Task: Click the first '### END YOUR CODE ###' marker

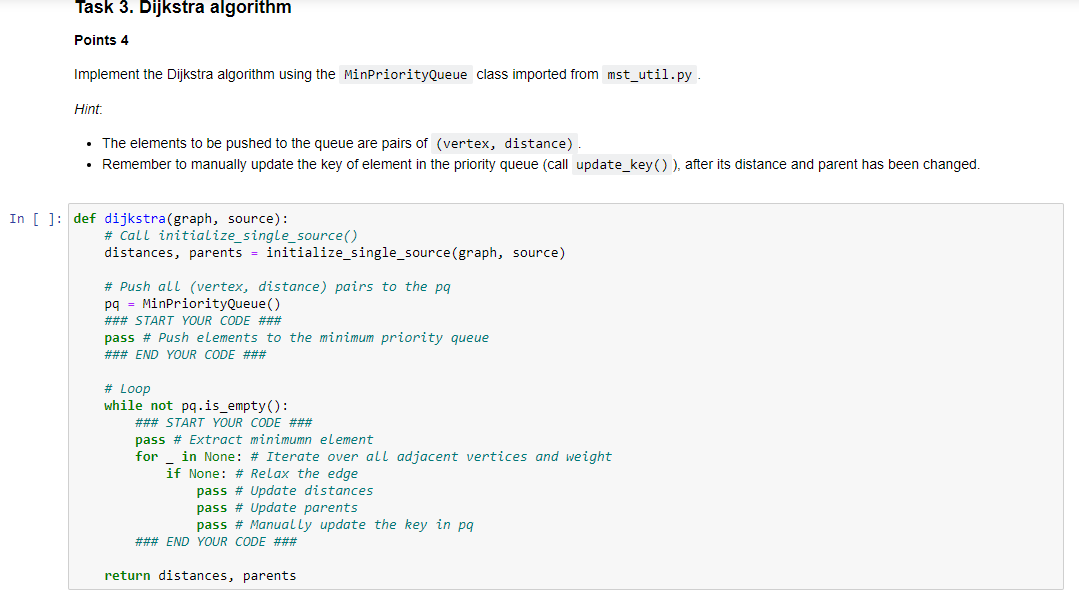Action: pyautogui.click(x=185, y=355)
